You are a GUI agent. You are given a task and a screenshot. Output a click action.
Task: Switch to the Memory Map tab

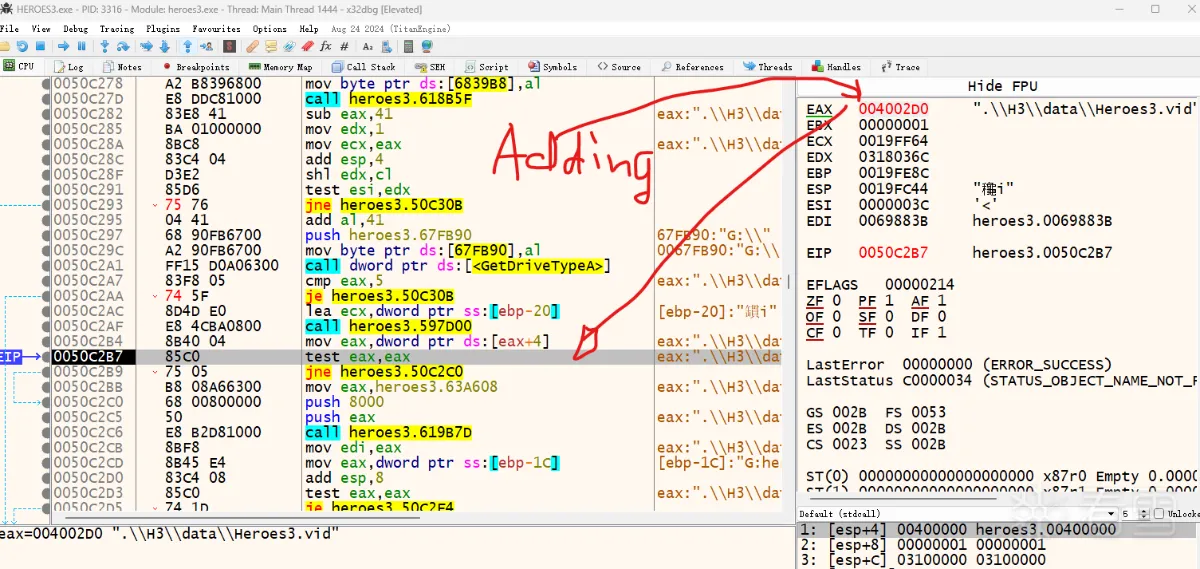pos(280,67)
